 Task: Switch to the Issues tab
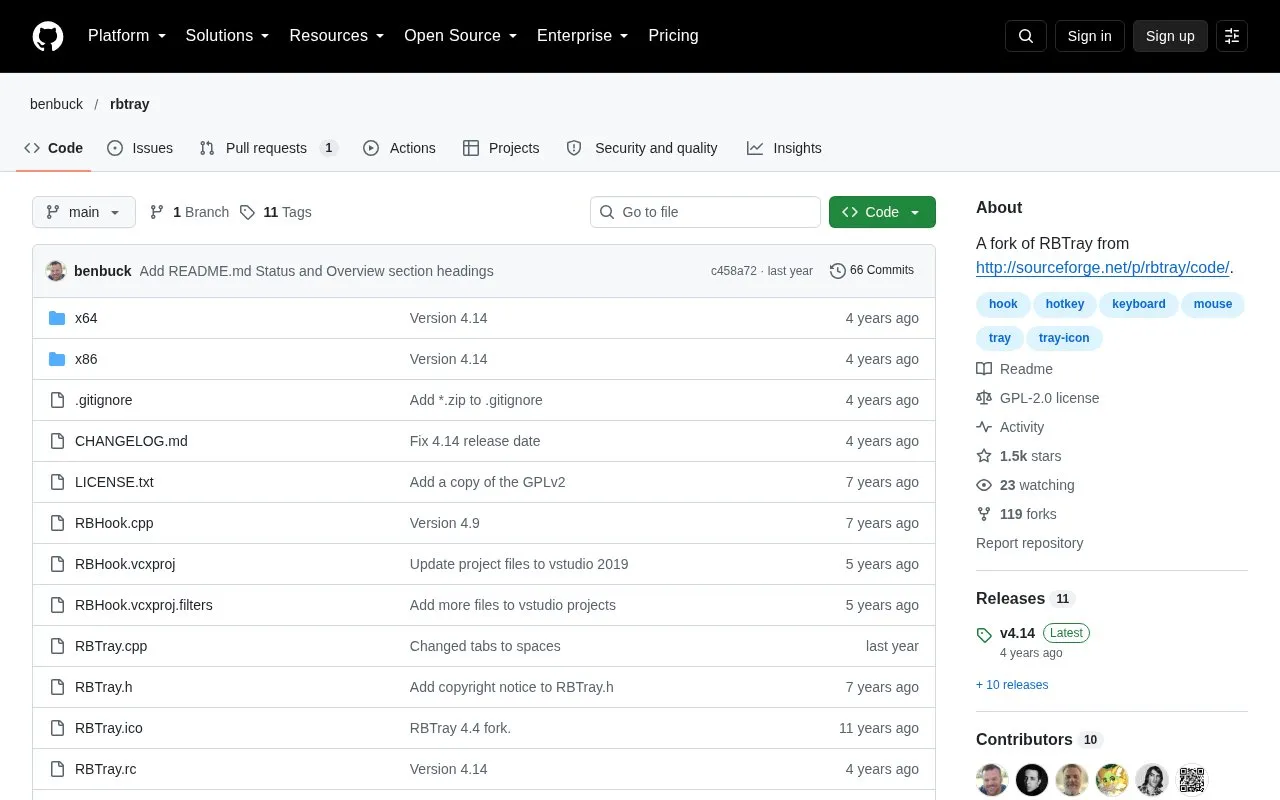tap(140, 148)
